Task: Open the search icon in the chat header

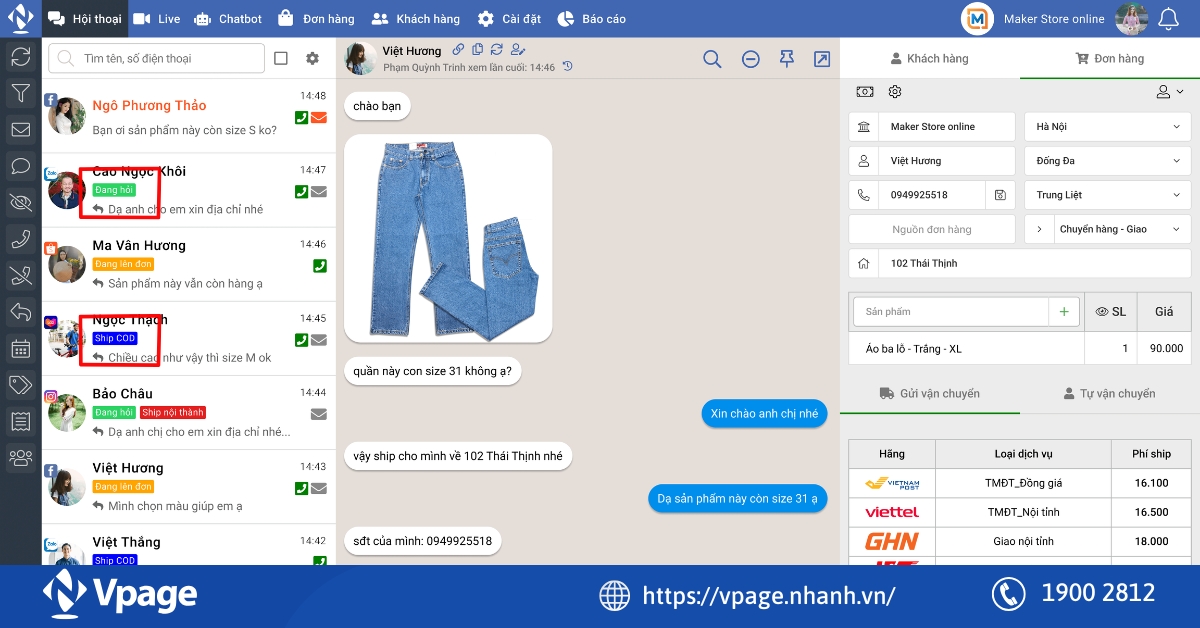Action: 712,59
